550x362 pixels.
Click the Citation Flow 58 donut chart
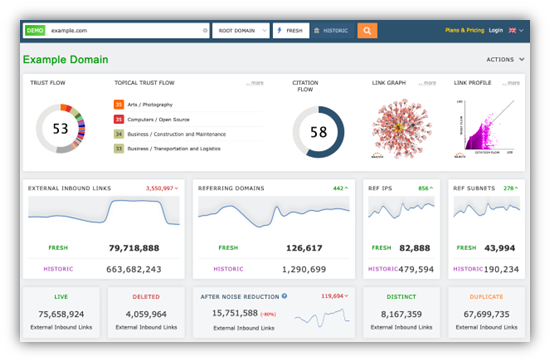click(318, 132)
